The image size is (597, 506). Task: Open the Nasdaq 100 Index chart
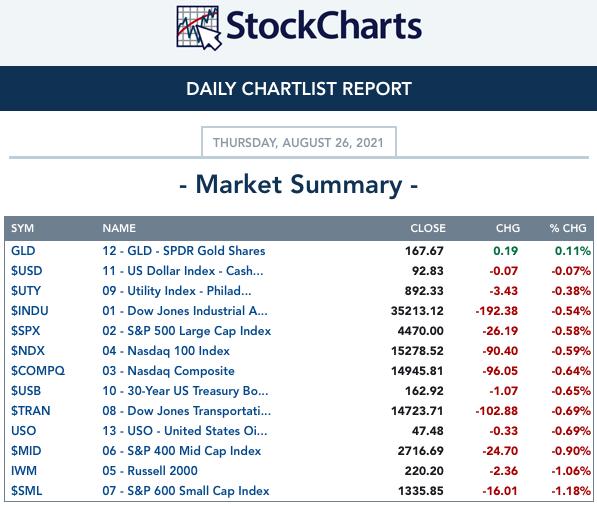[x=166, y=351]
